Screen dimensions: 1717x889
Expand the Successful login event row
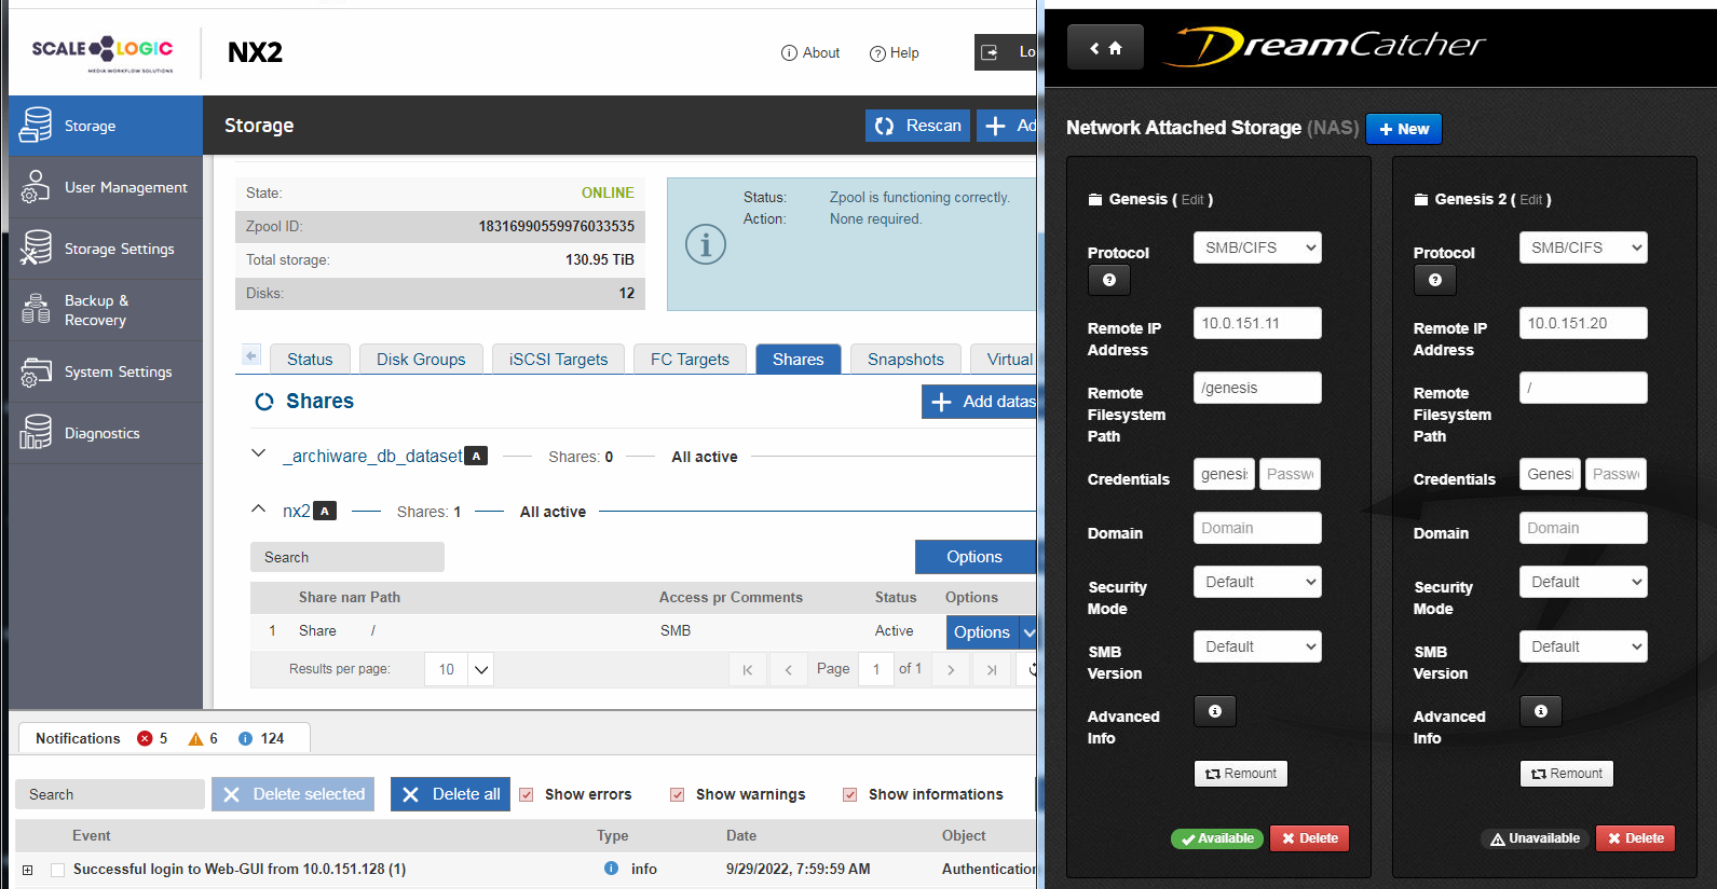27,870
